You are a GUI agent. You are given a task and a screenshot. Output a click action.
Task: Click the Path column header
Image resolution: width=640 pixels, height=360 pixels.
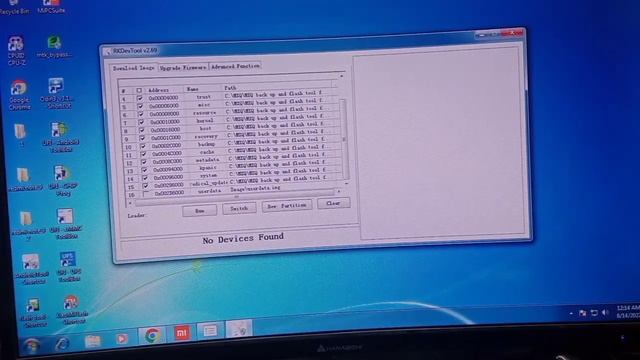pos(277,86)
